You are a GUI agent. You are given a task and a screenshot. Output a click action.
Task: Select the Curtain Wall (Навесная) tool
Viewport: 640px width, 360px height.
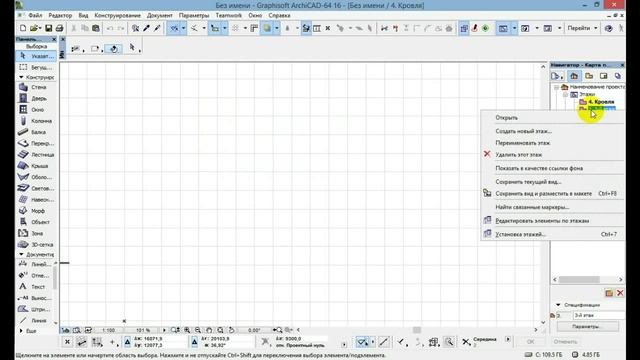pos(36,200)
